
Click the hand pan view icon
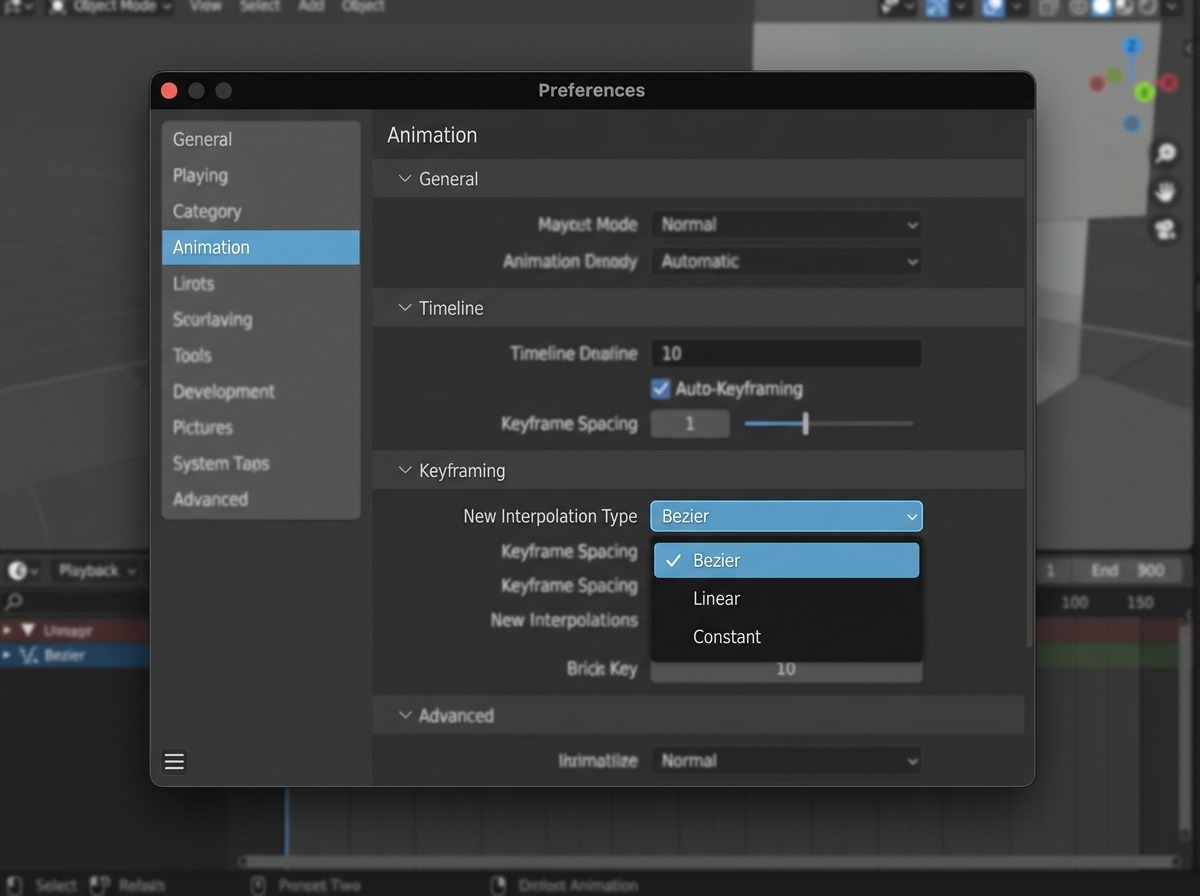coord(1165,191)
